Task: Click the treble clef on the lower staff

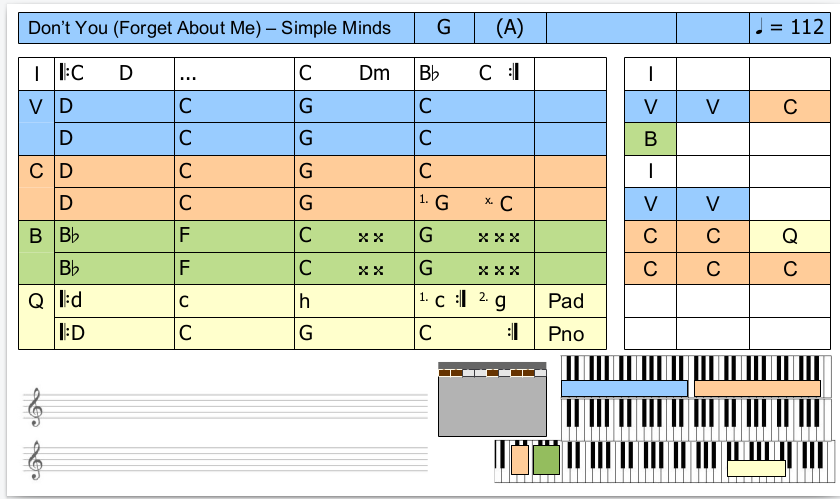Action: 35,460
